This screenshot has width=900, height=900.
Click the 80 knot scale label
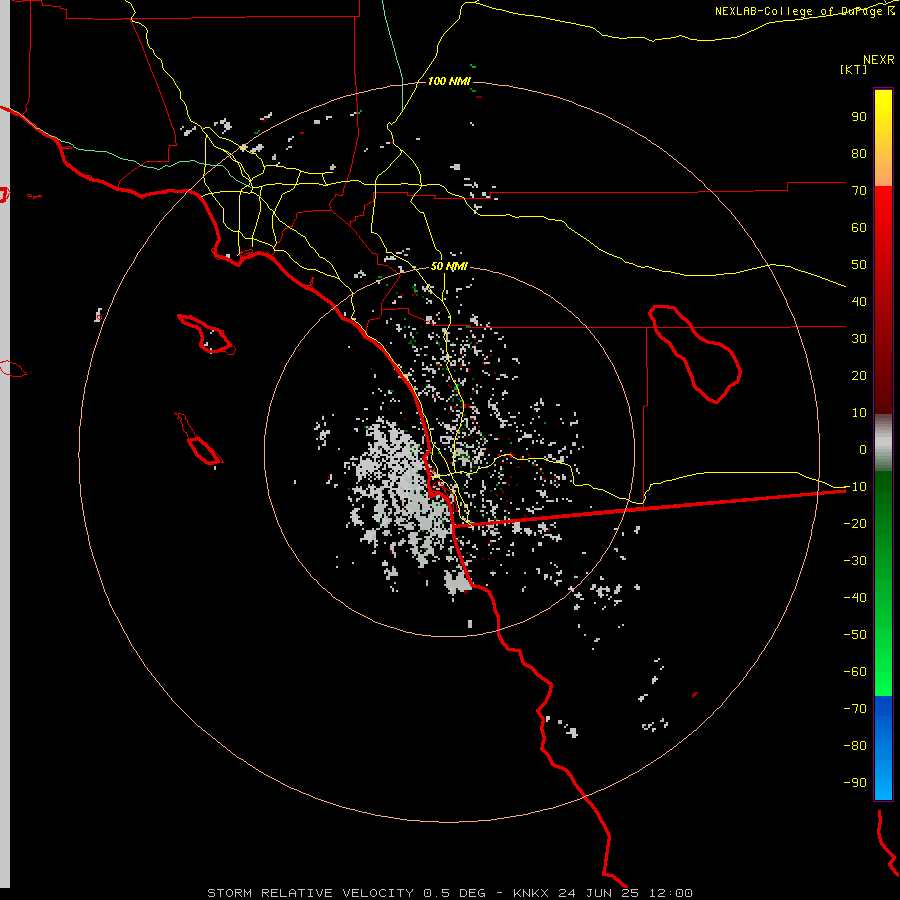click(859, 153)
